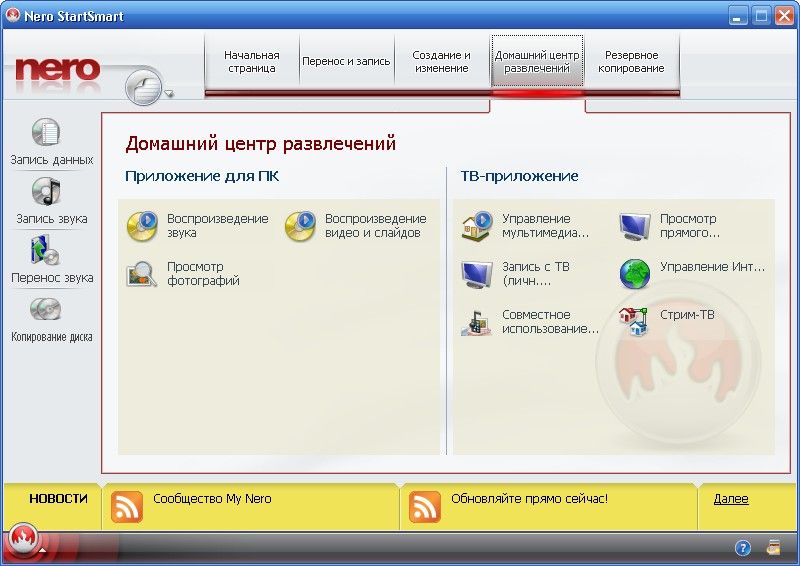This screenshot has width=800, height=566.
Task: Click the Совместное использование icon
Action: [477, 323]
